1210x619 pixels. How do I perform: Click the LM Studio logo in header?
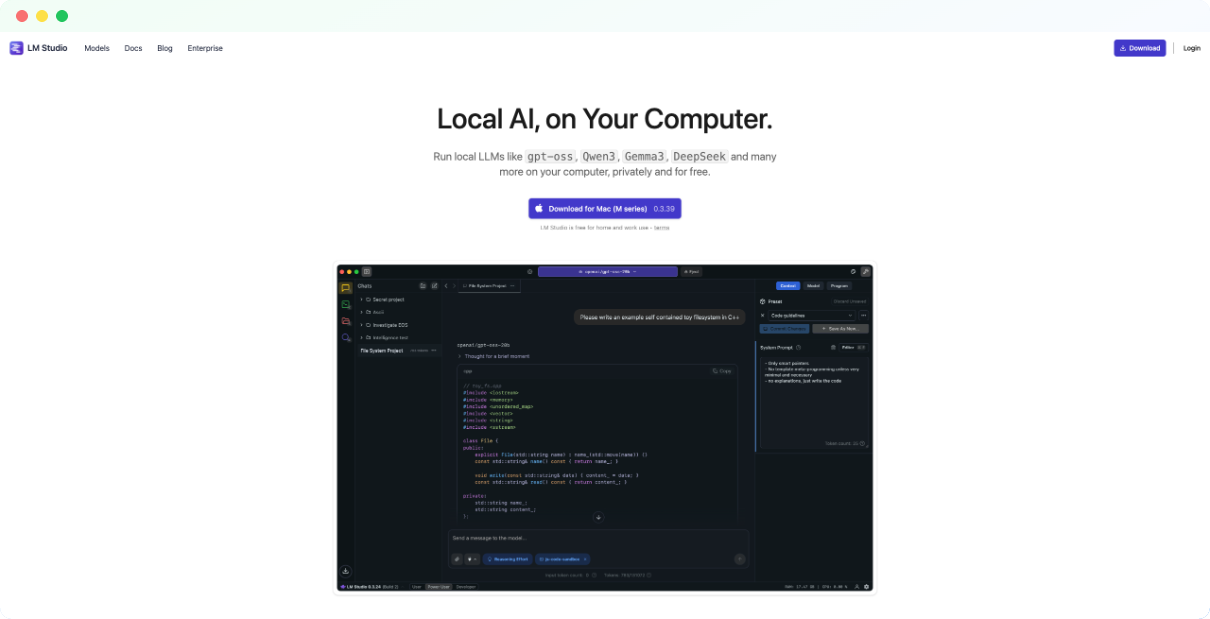(x=38, y=48)
